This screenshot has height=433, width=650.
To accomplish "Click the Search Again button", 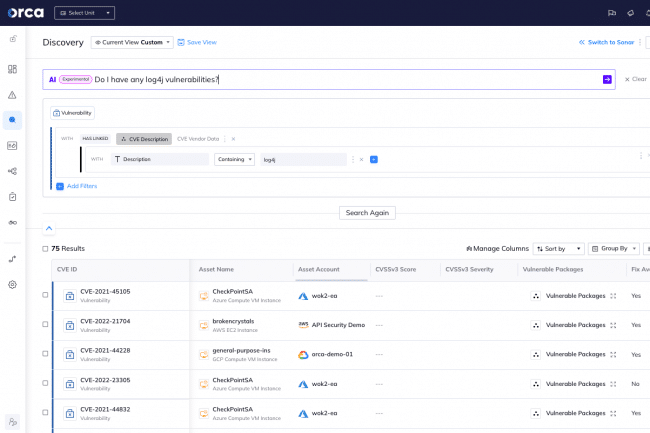I will tap(367, 212).
